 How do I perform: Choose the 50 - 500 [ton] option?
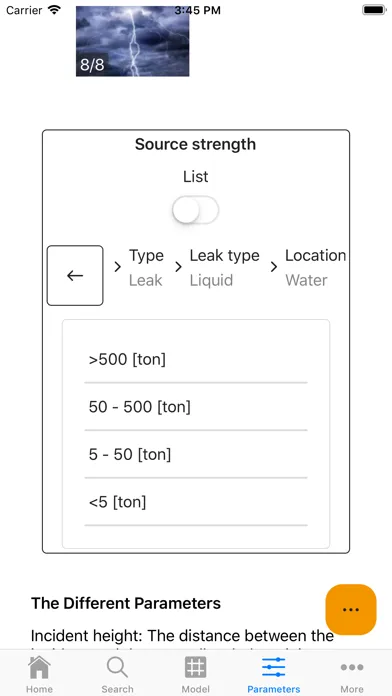click(x=196, y=407)
